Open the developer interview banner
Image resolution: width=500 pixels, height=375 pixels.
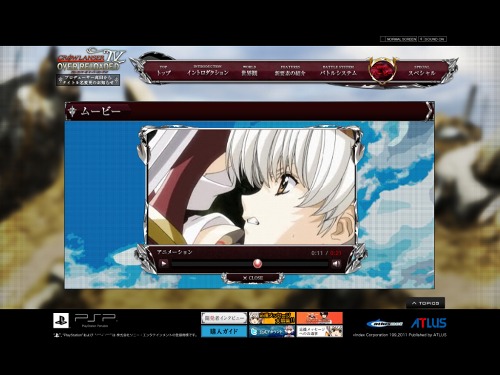[x=224, y=318]
